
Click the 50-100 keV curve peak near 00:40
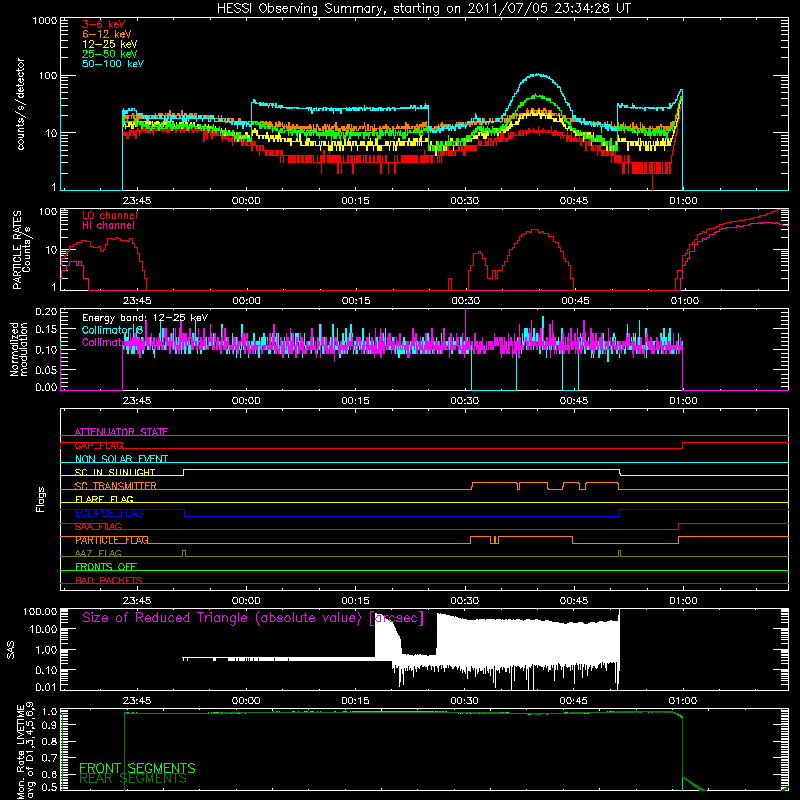coord(537,75)
